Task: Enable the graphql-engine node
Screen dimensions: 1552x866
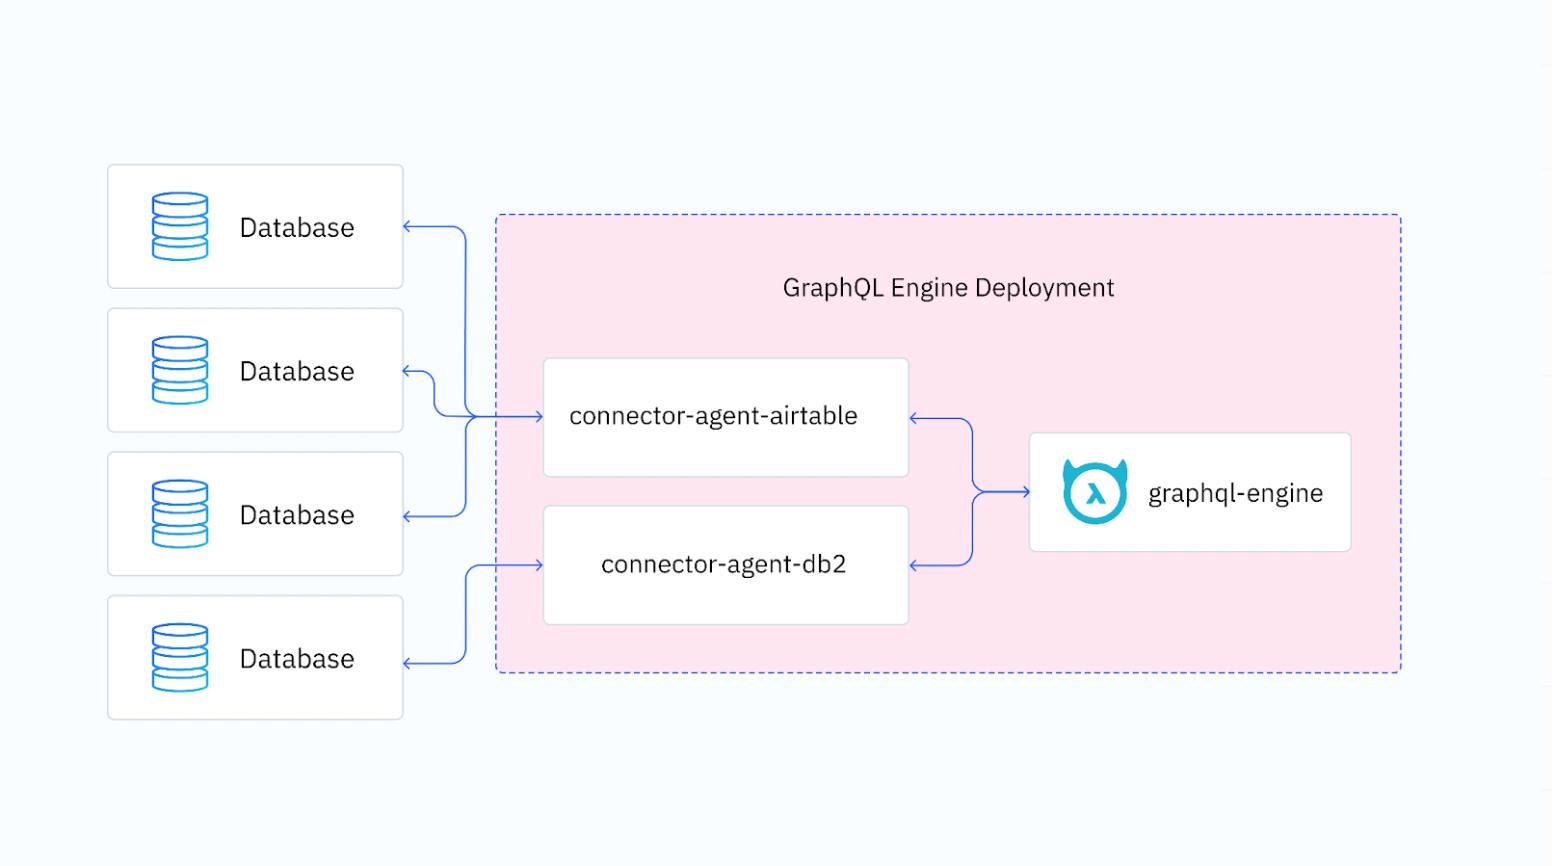Action: click(x=1189, y=491)
